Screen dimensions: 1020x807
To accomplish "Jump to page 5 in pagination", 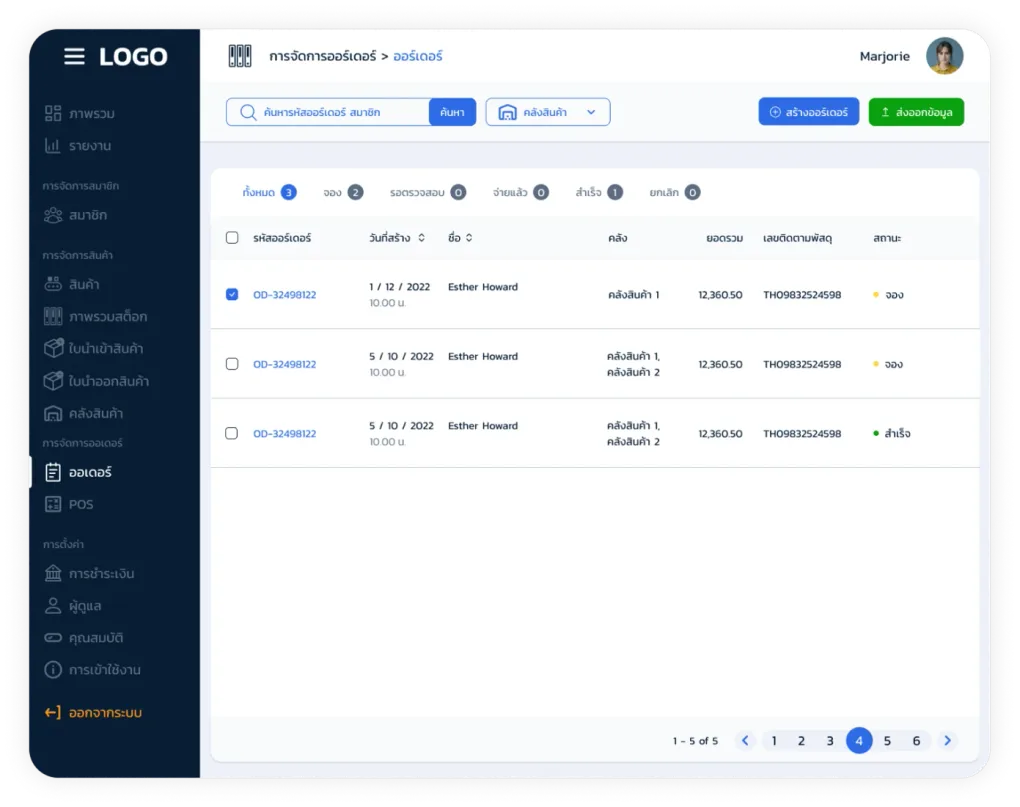I will pos(887,741).
